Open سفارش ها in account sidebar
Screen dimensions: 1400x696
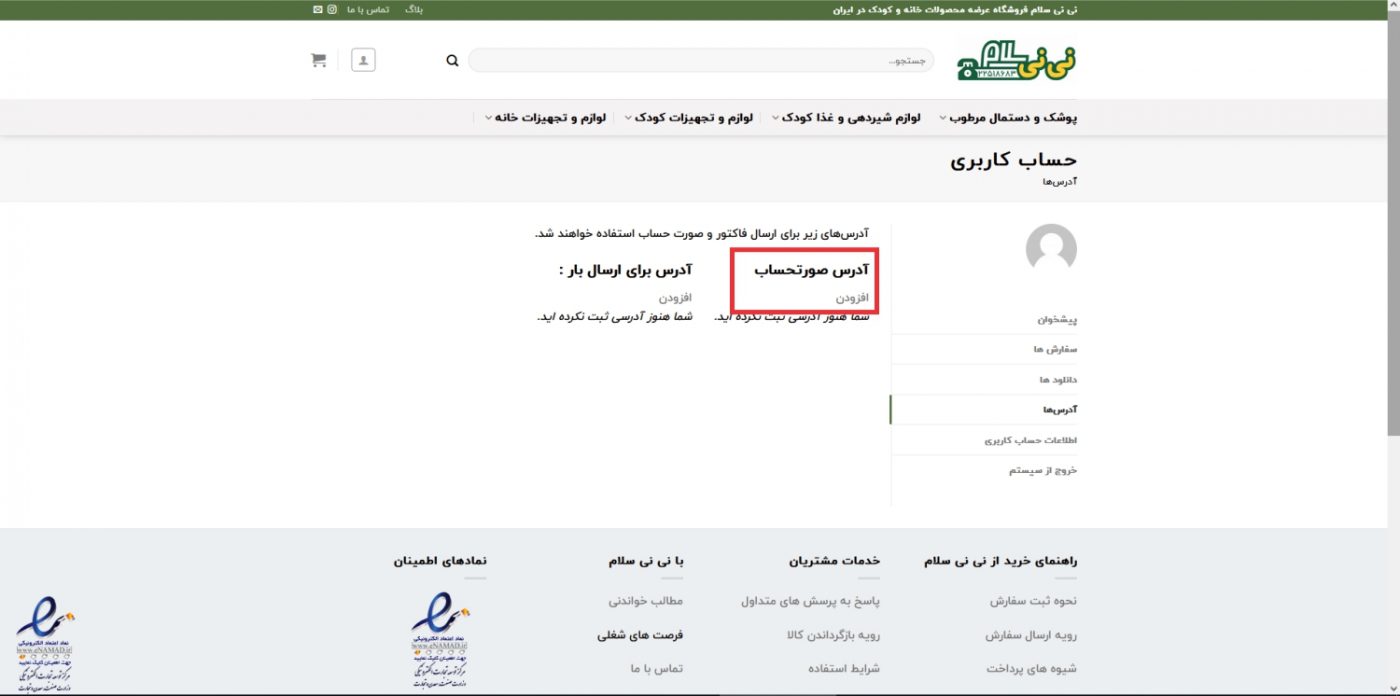click(x=1055, y=350)
